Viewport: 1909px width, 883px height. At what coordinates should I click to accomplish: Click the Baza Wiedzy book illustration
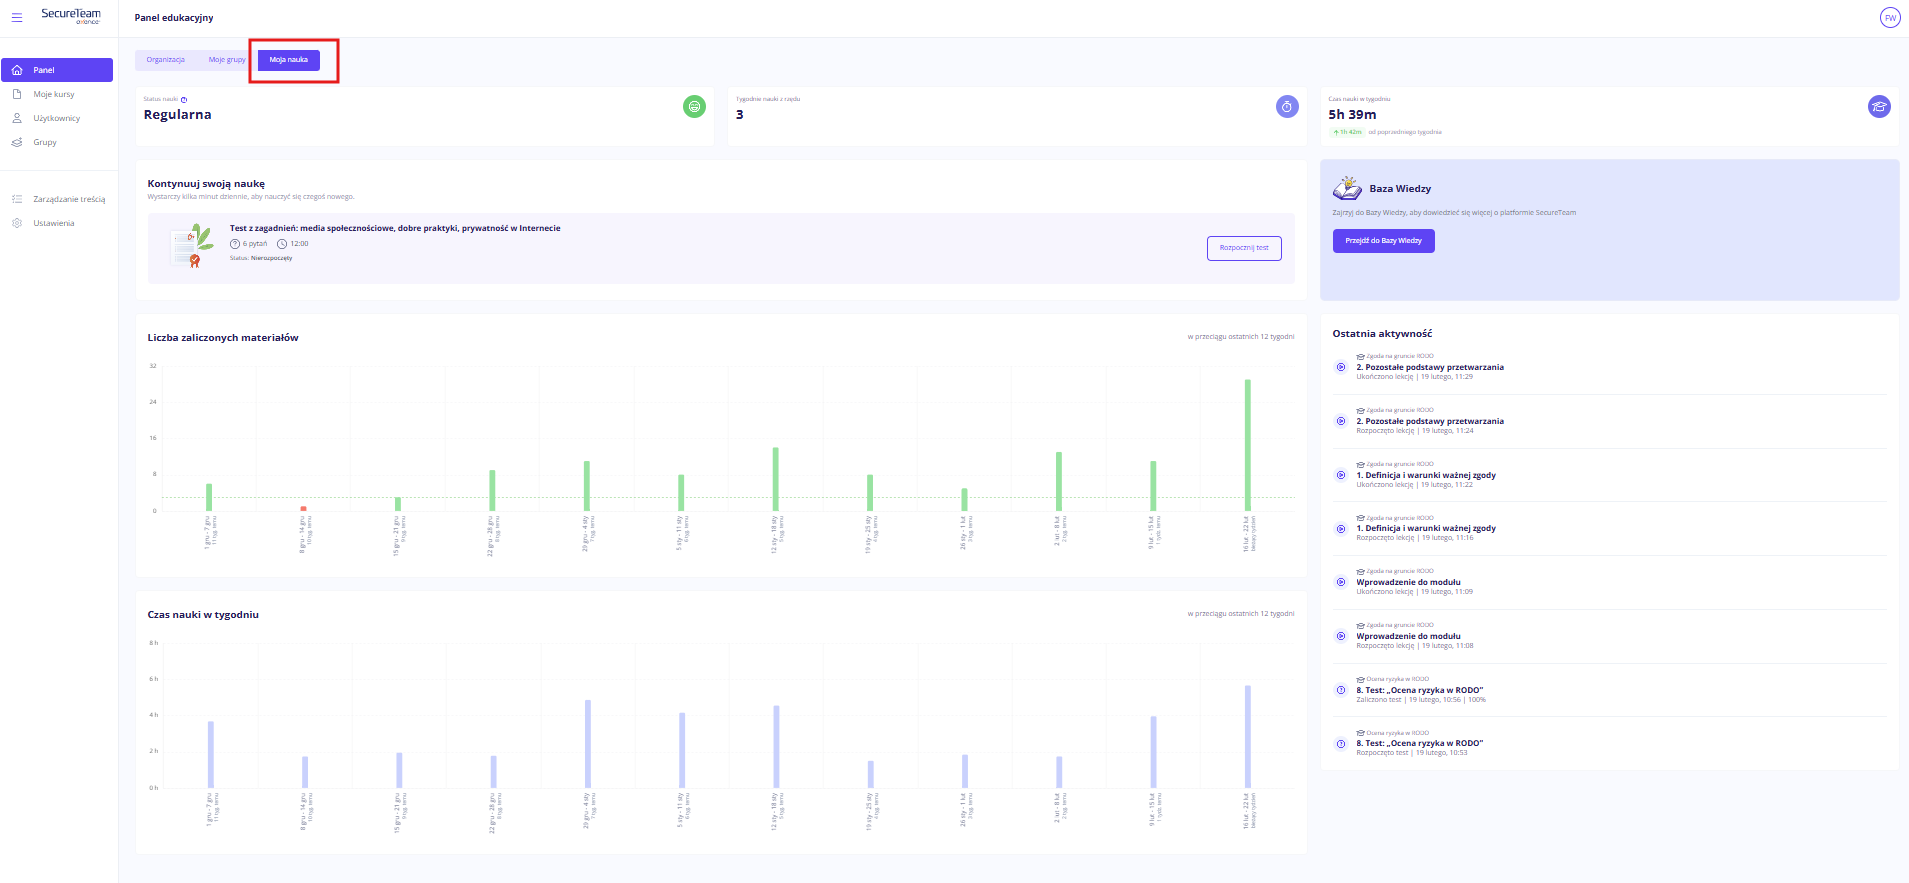click(1347, 188)
